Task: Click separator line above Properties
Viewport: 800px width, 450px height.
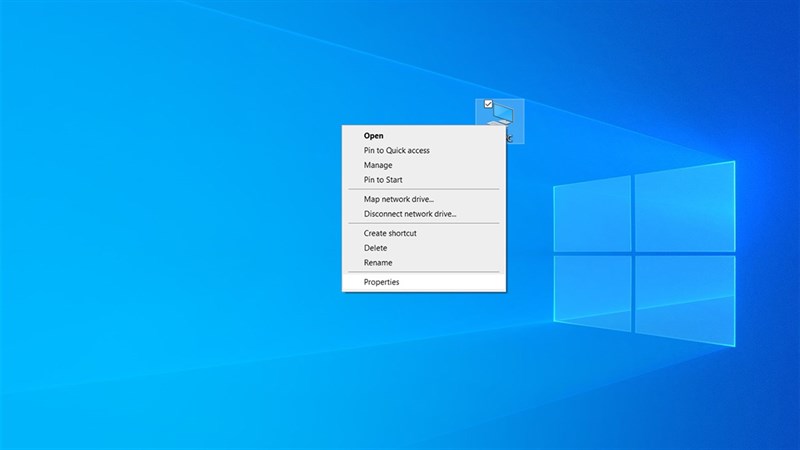Action: coord(423,272)
